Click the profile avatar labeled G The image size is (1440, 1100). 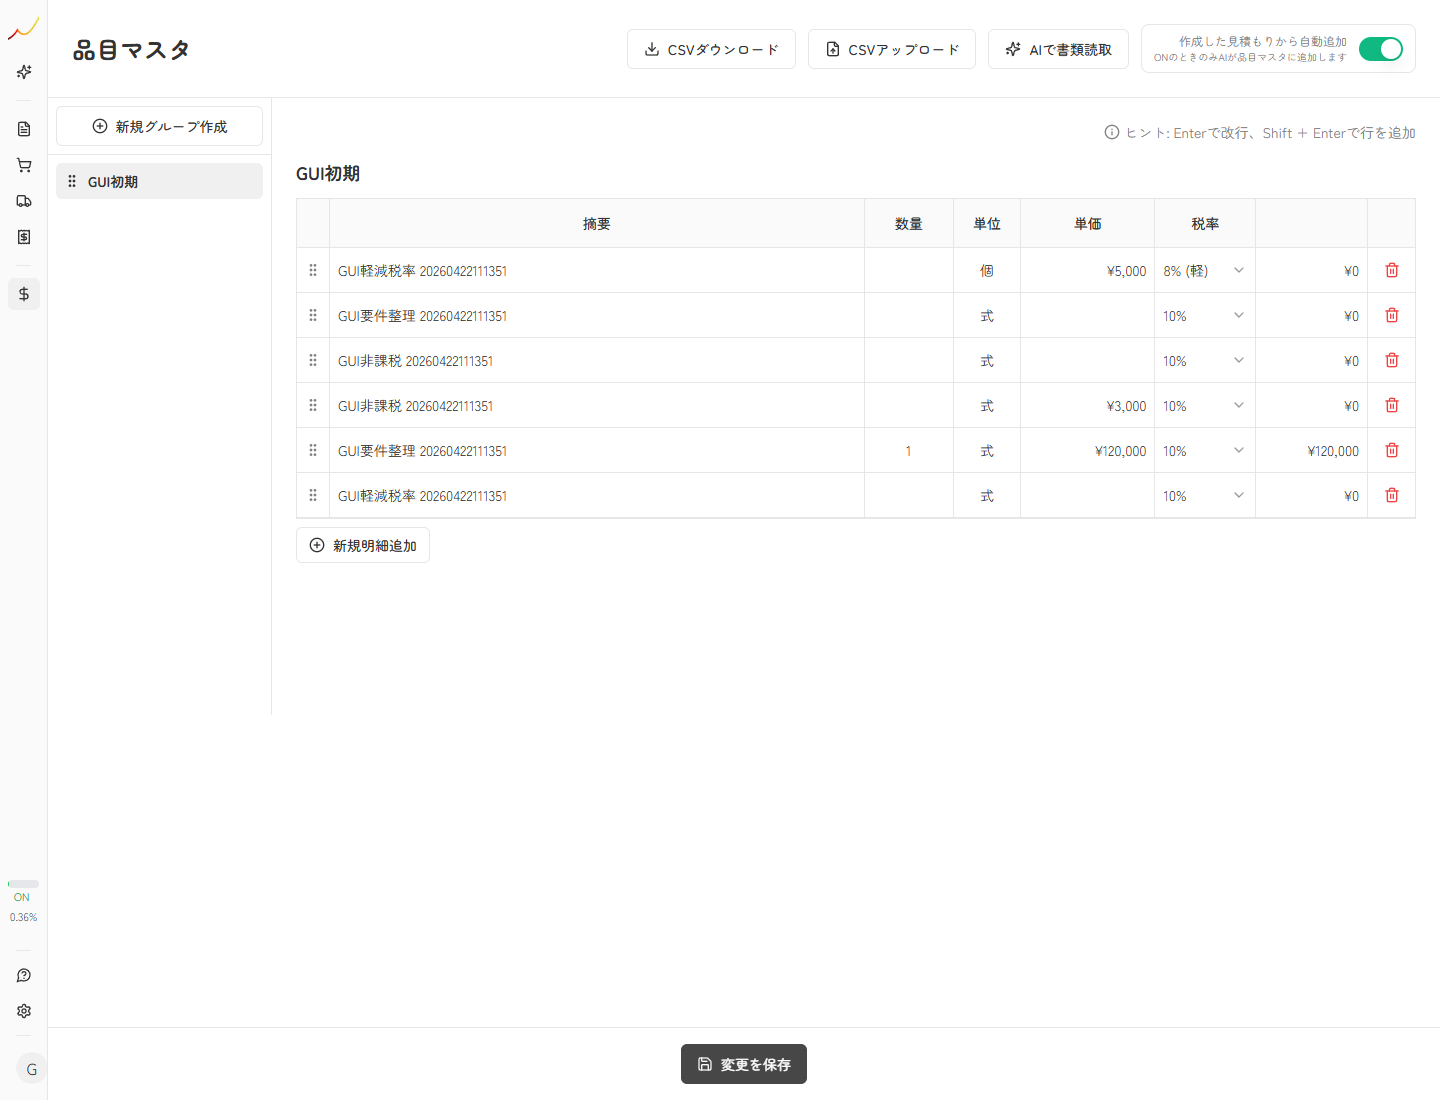click(31, 1068)
